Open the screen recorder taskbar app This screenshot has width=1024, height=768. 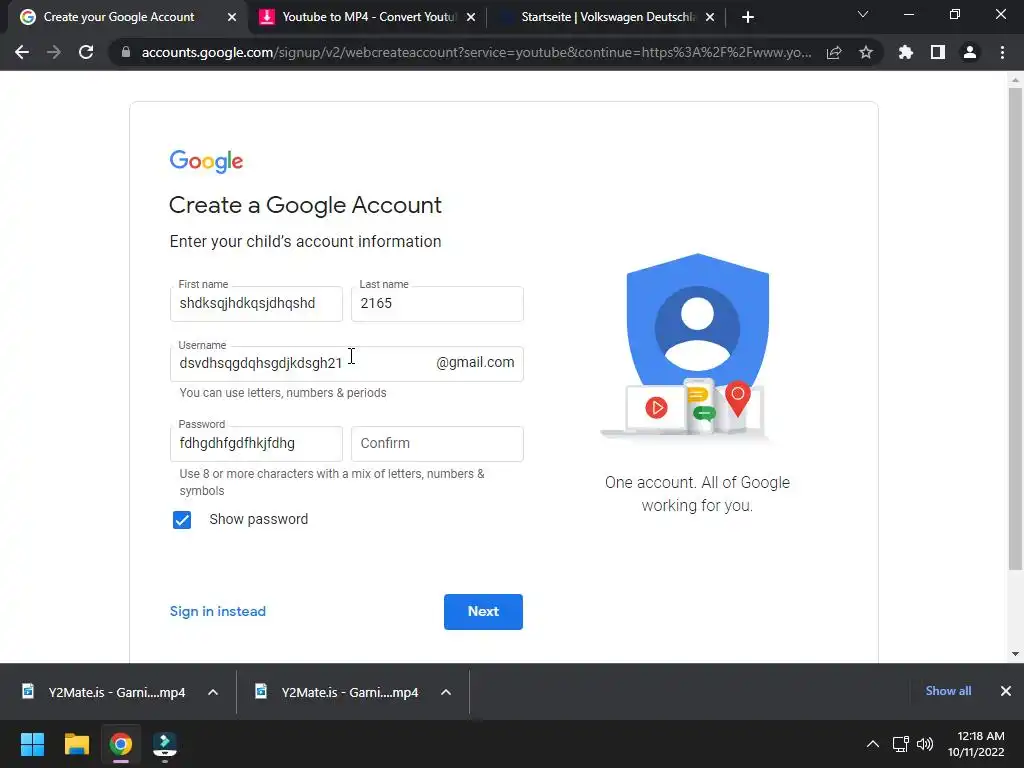pos(165,744)
